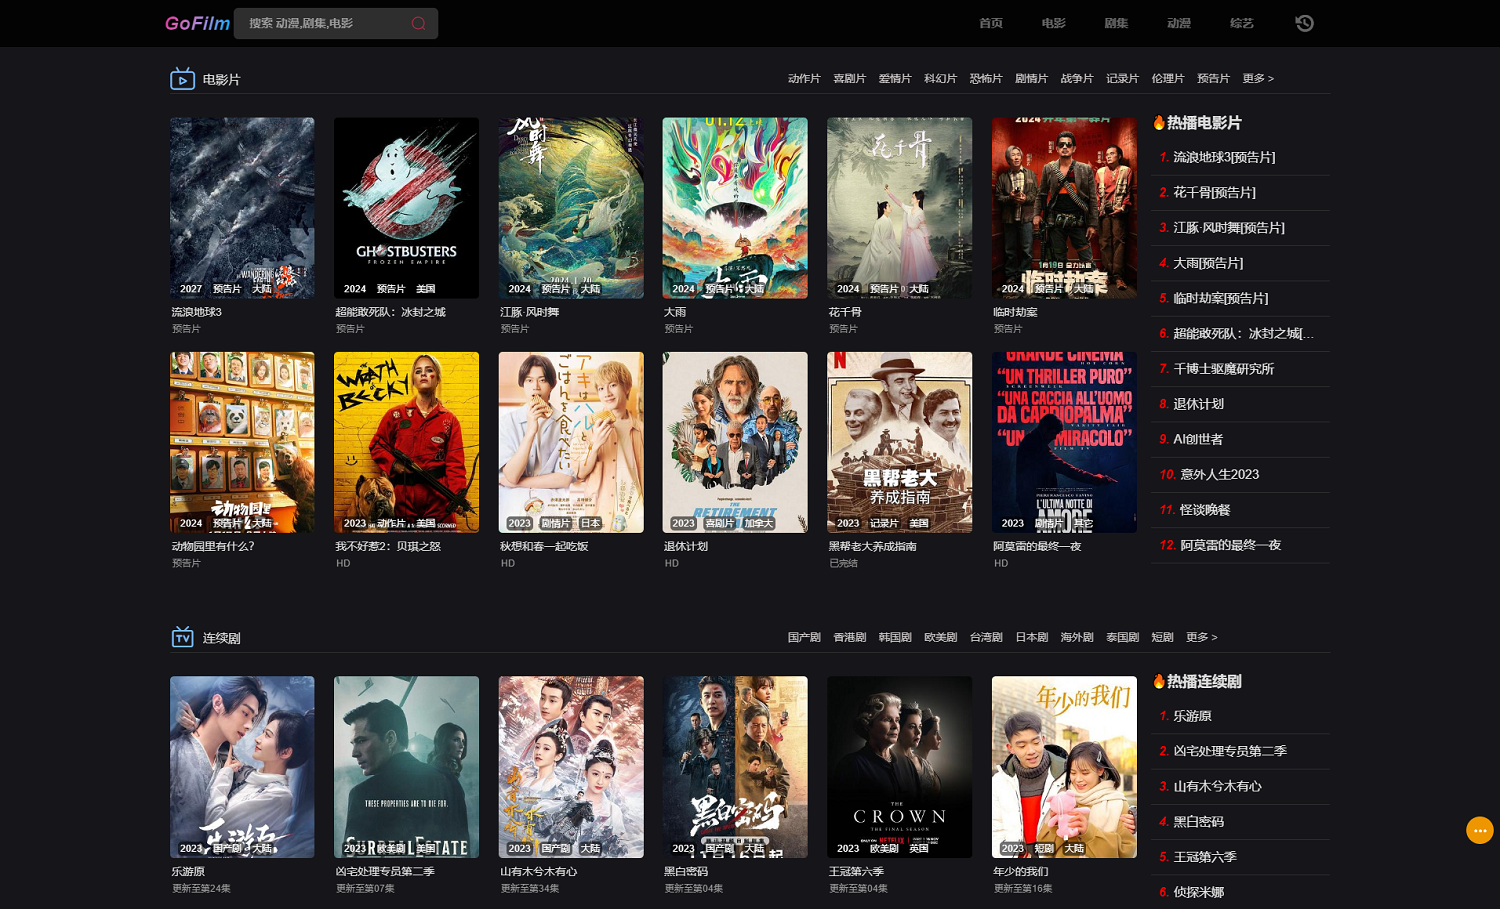Screen dimensions: 1500x909
Task: Open the 流浪地球3 poster
Action: tap(242, 208)
